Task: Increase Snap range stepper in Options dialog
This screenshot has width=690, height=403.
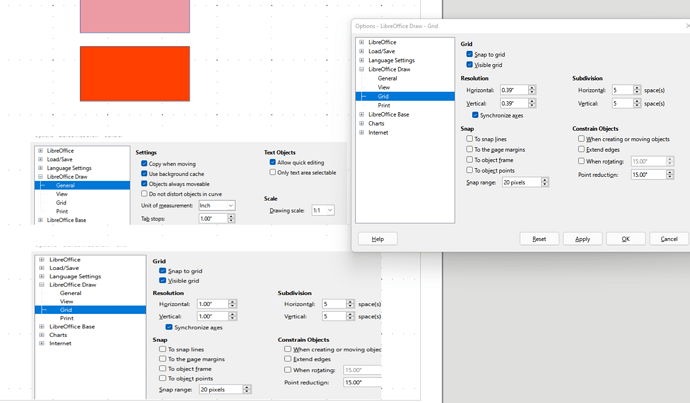Action: point(545,180)
